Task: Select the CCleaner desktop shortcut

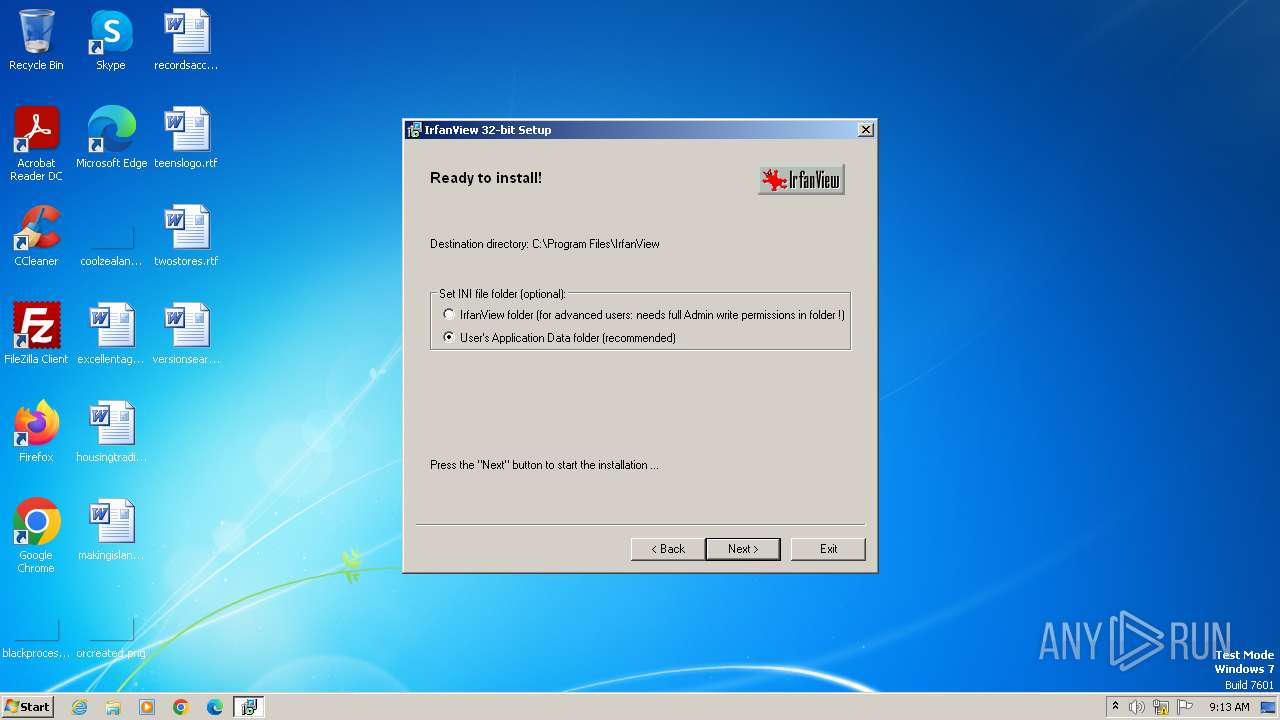Action: coord(36,236)
